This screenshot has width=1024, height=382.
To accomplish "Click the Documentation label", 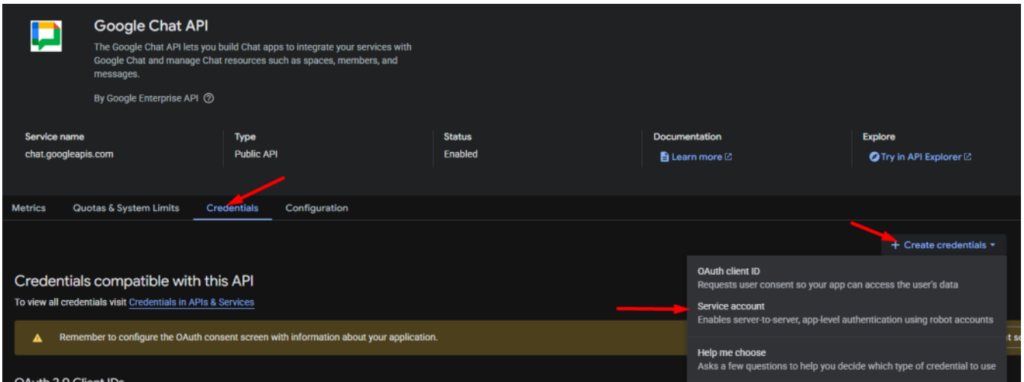I will click(687, 137).
